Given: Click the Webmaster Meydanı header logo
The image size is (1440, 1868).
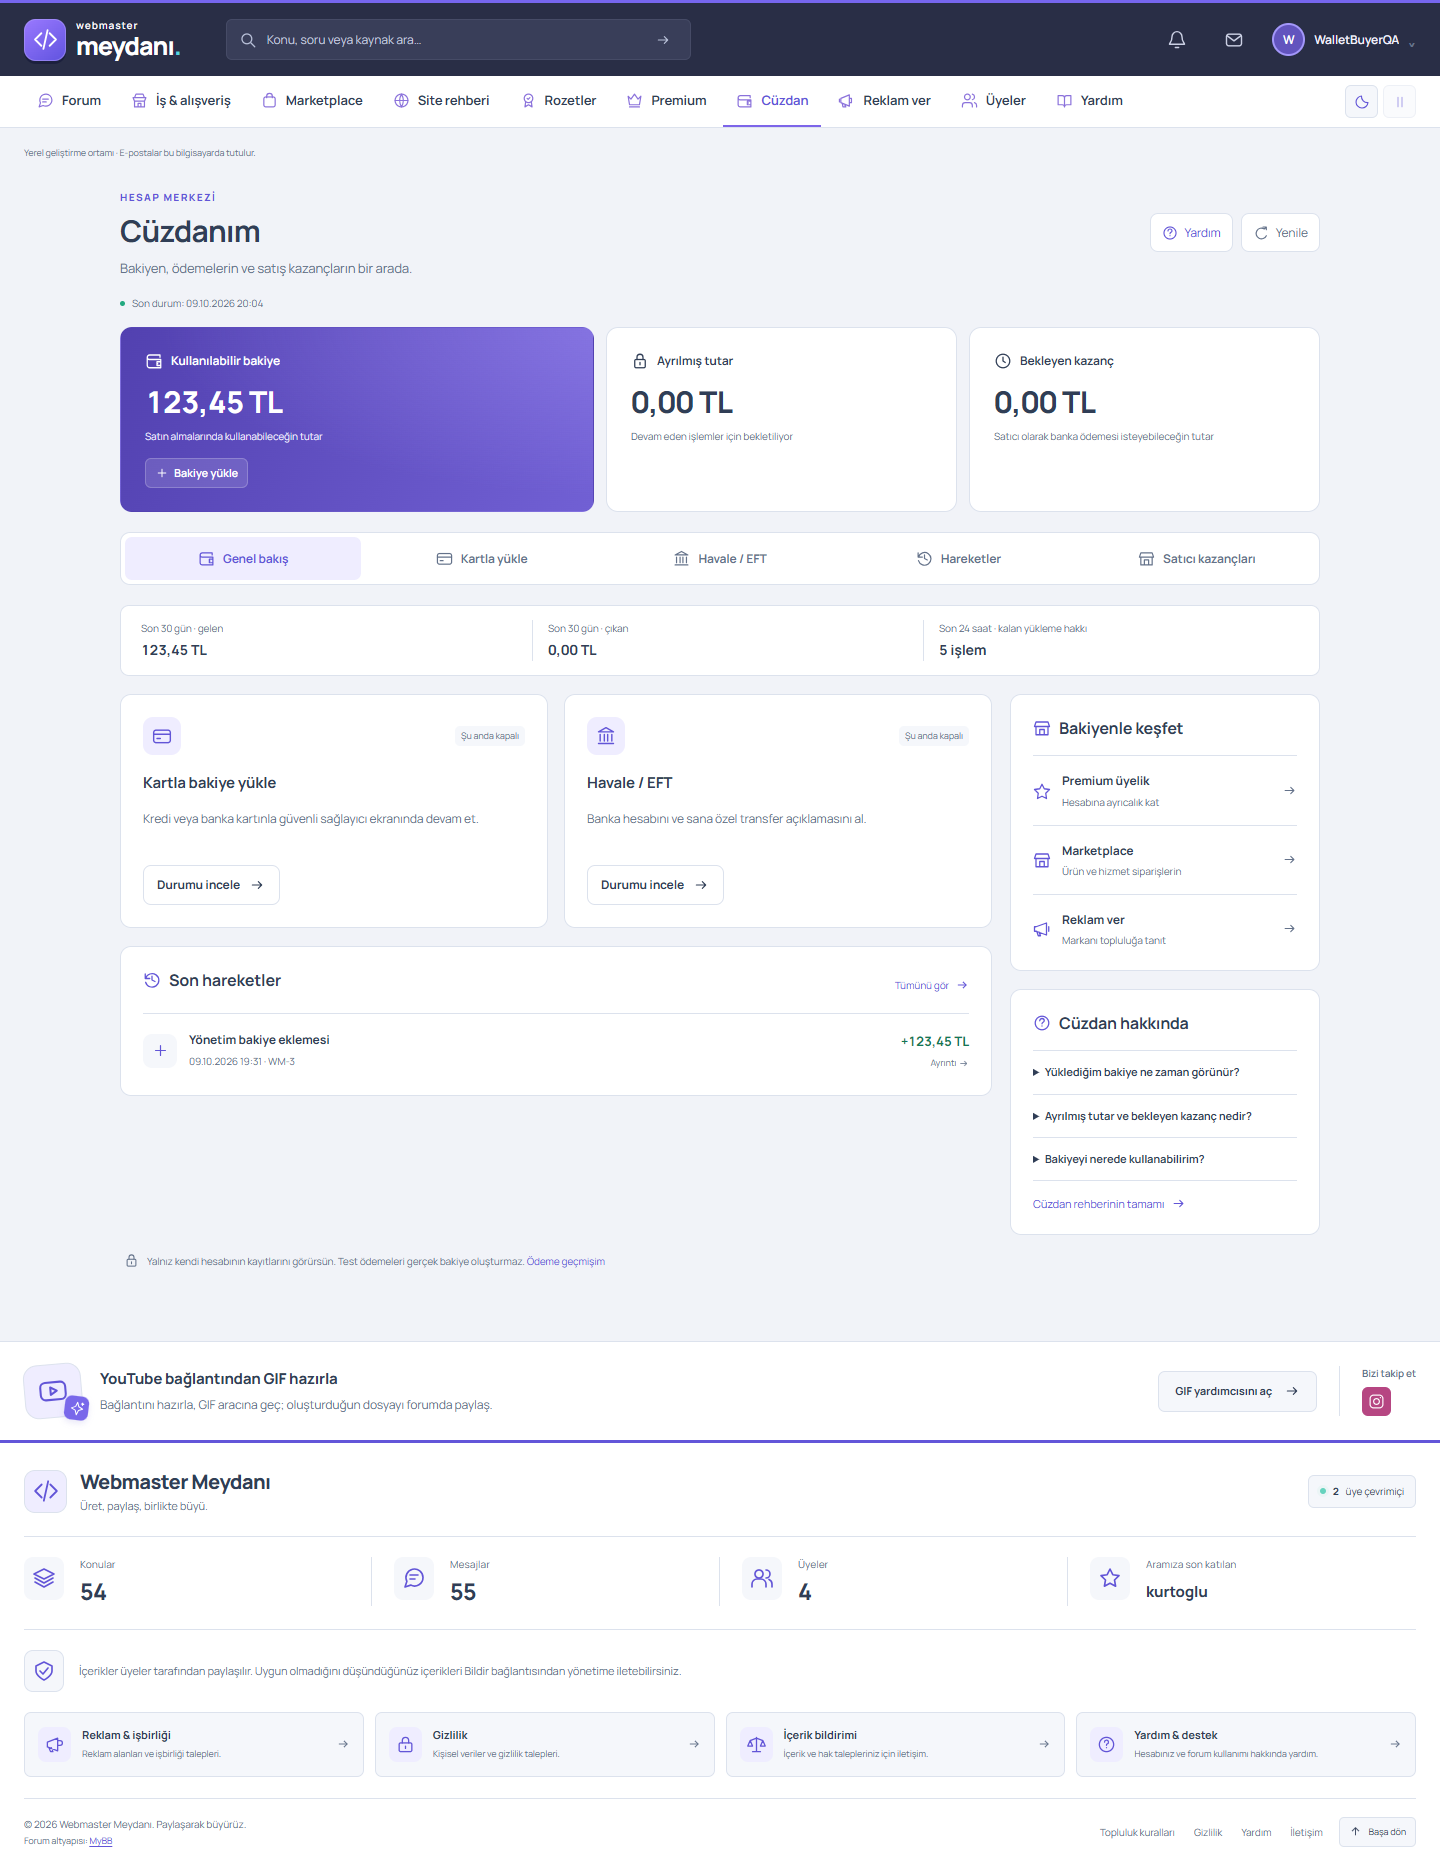Looking at the screenshot, I should tap(102, 40).
